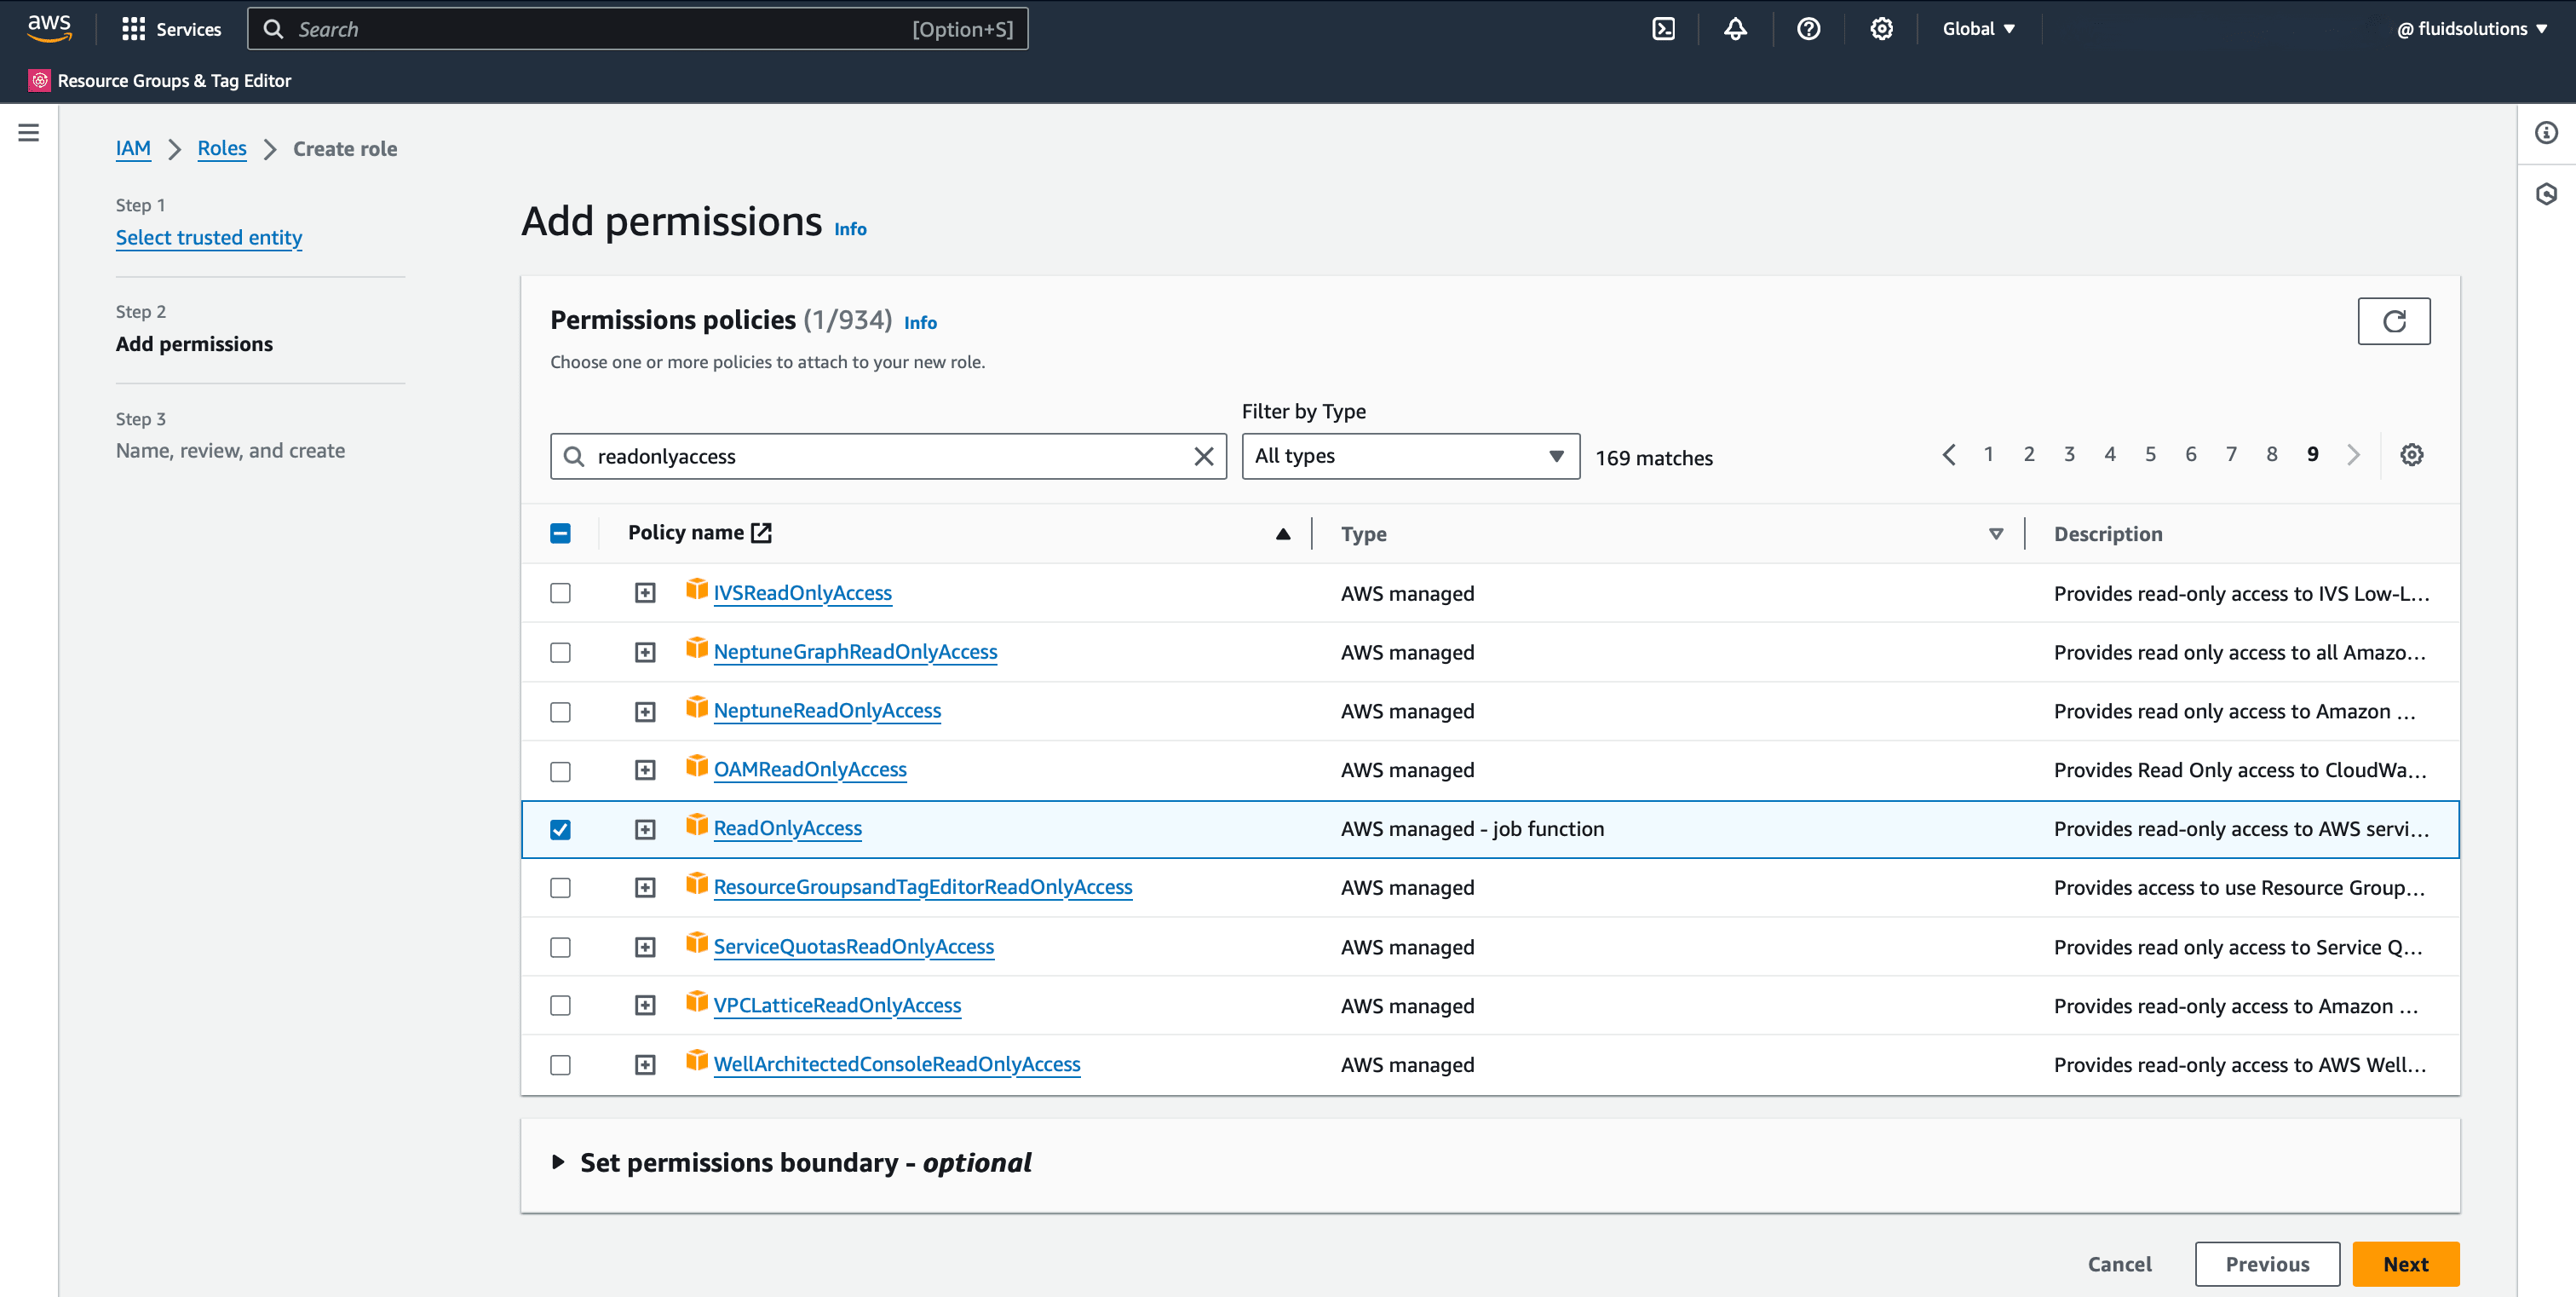The width and height of the screenshot is (2576, 1297).
Task: Click the ReadOnlyAccess policy cube icon
Action: coord(697,825)
